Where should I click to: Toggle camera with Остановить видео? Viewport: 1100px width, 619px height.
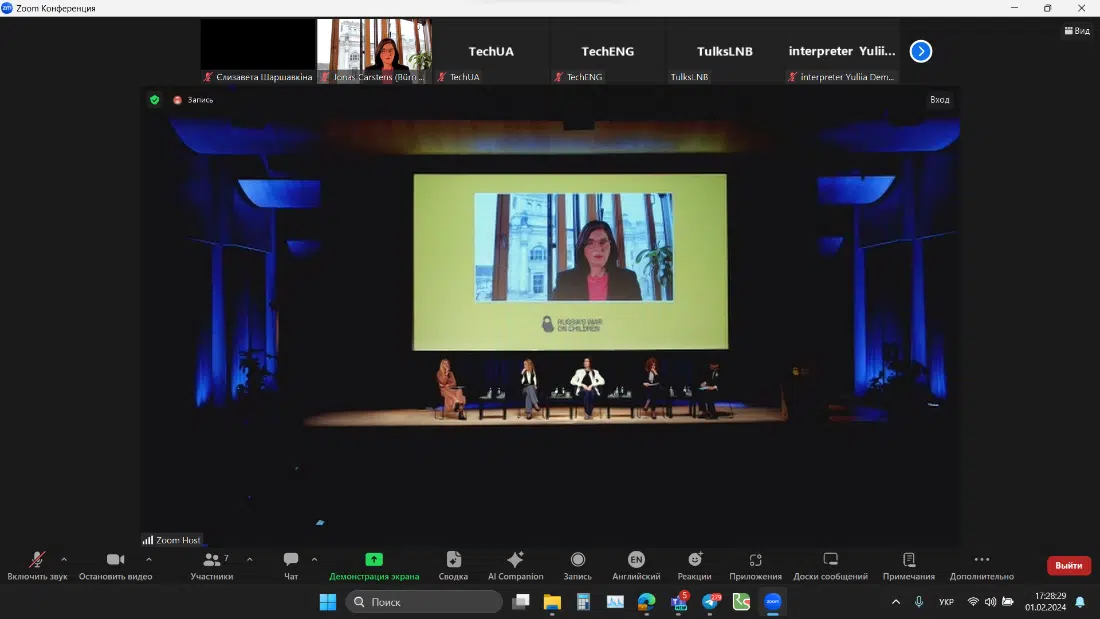pyautogui.click(x=115, y=561)
